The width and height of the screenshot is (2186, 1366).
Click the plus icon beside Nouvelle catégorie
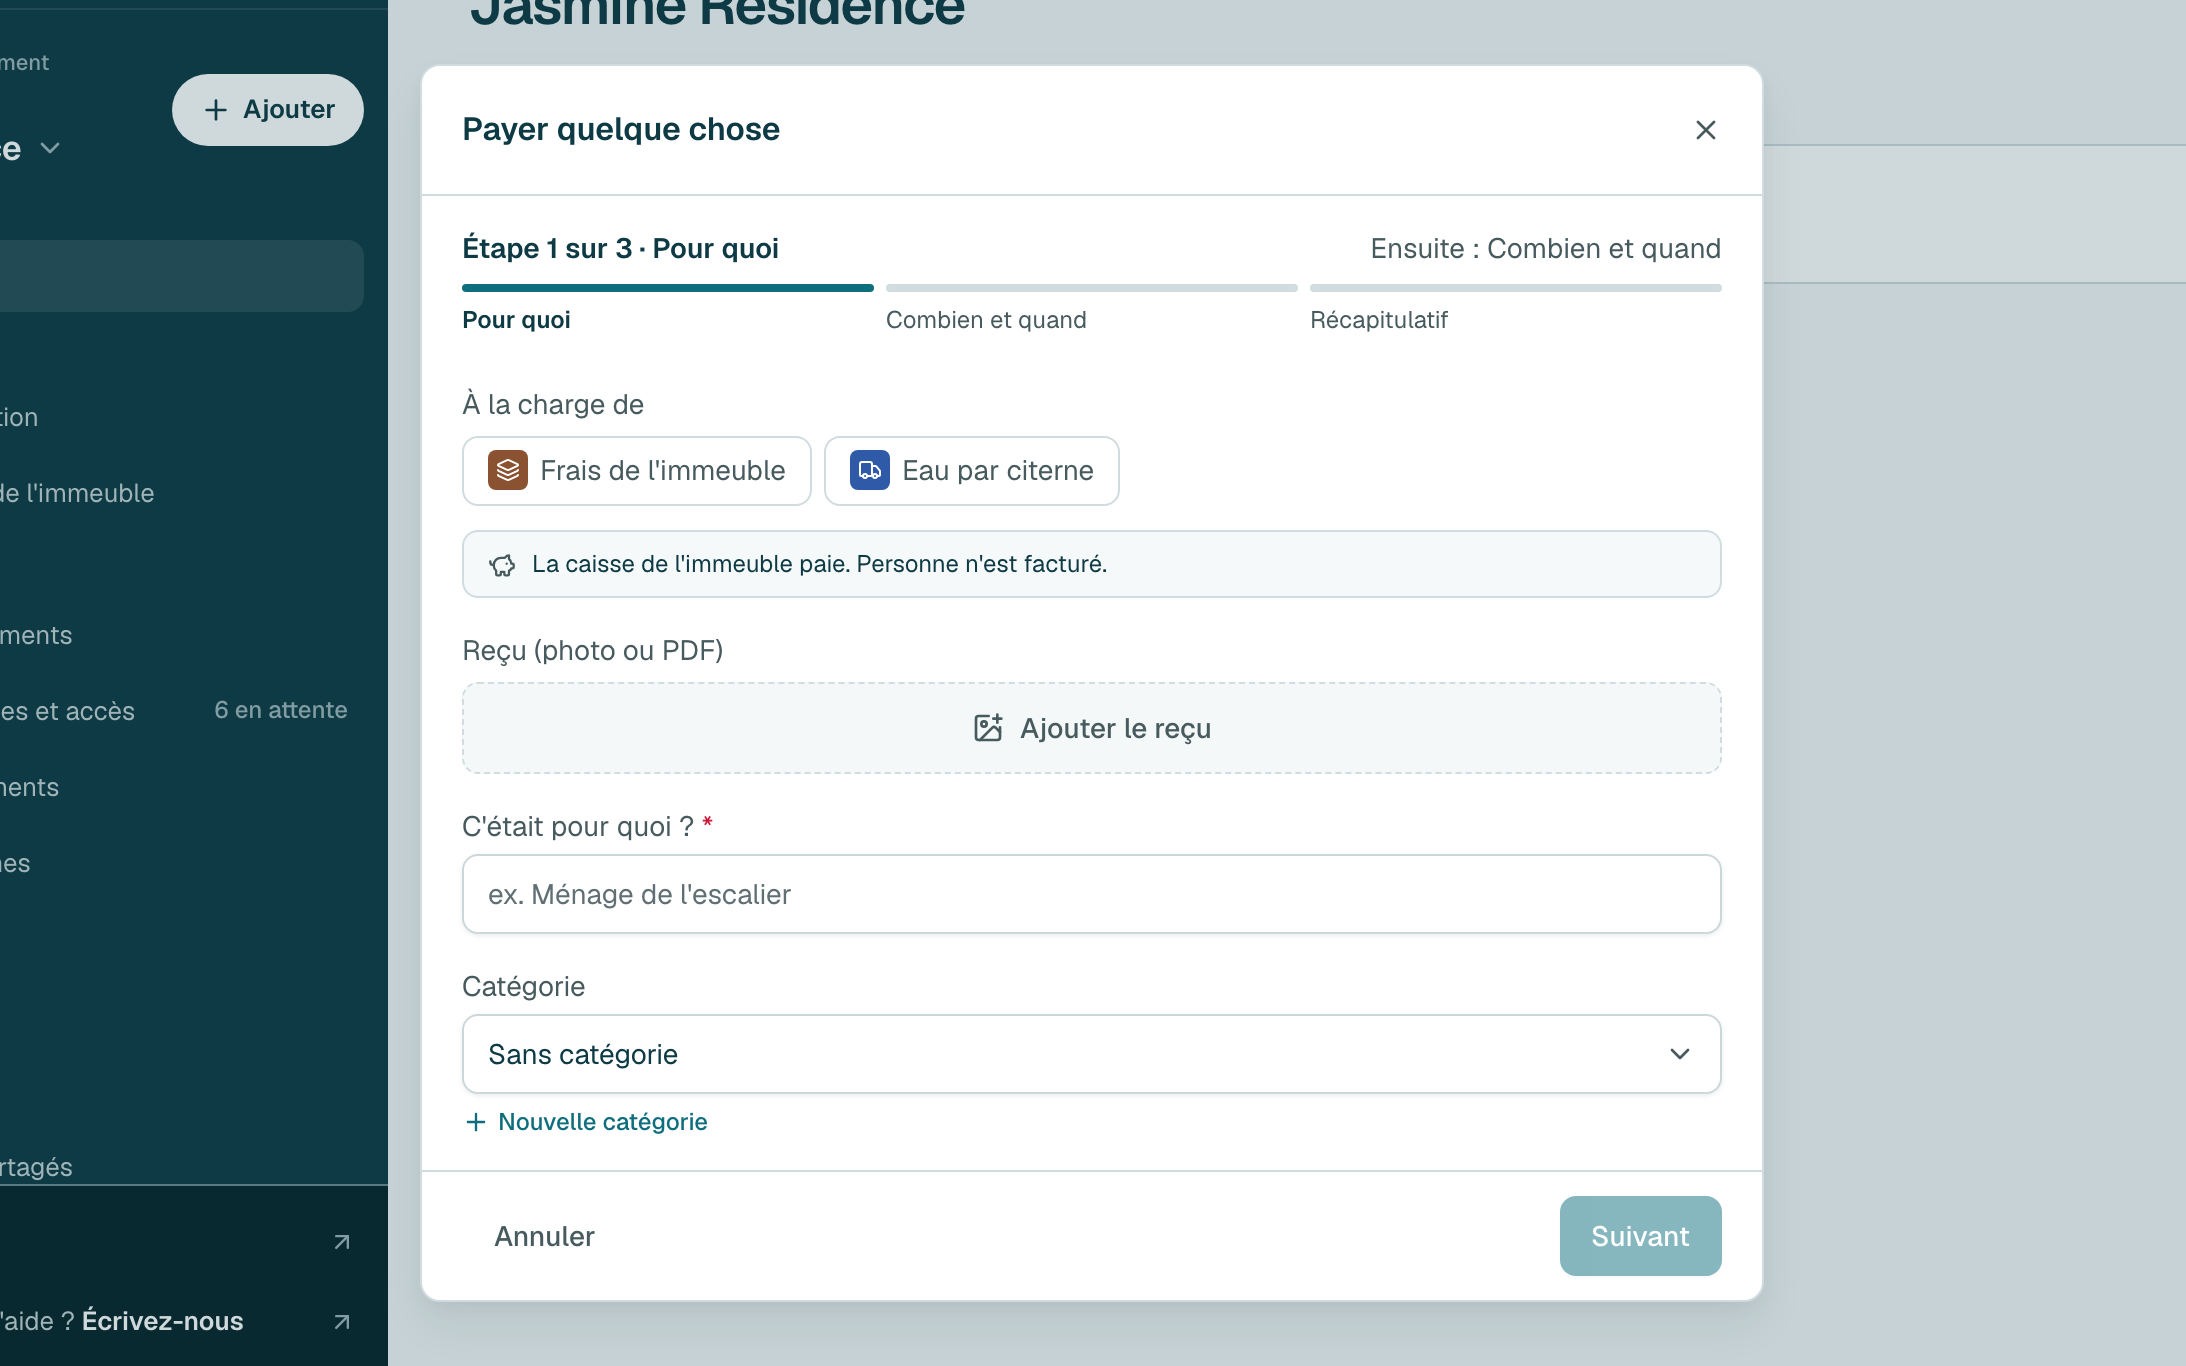[476, 1122]
